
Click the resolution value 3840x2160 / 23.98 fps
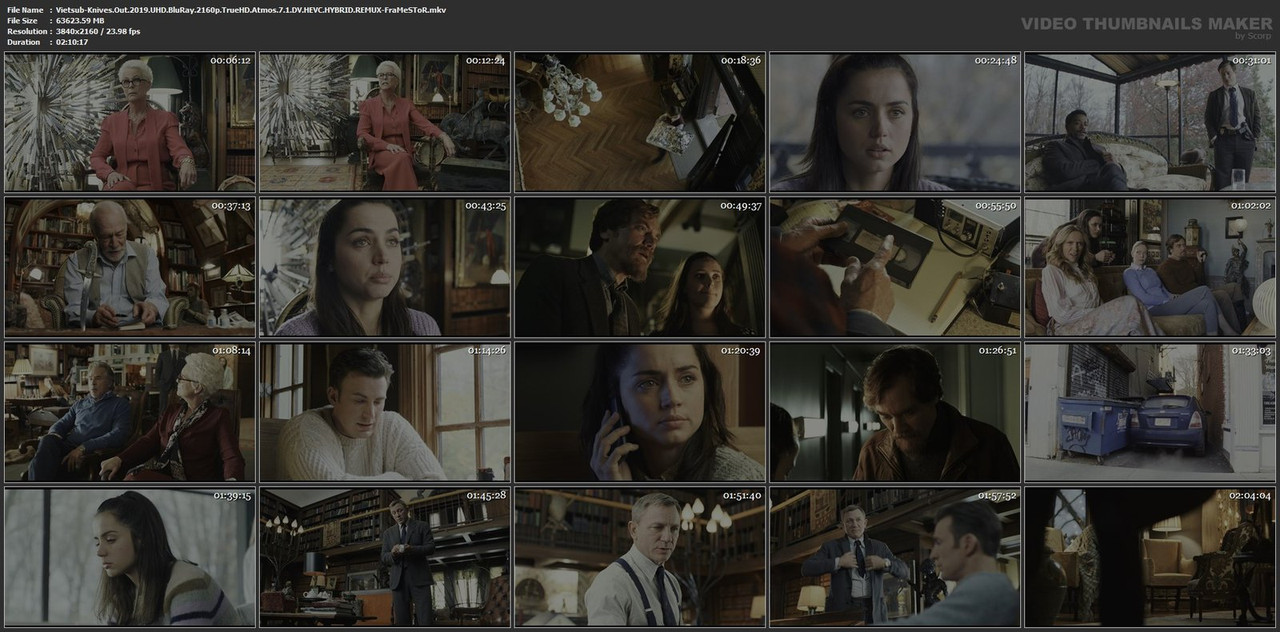(99, 32)
